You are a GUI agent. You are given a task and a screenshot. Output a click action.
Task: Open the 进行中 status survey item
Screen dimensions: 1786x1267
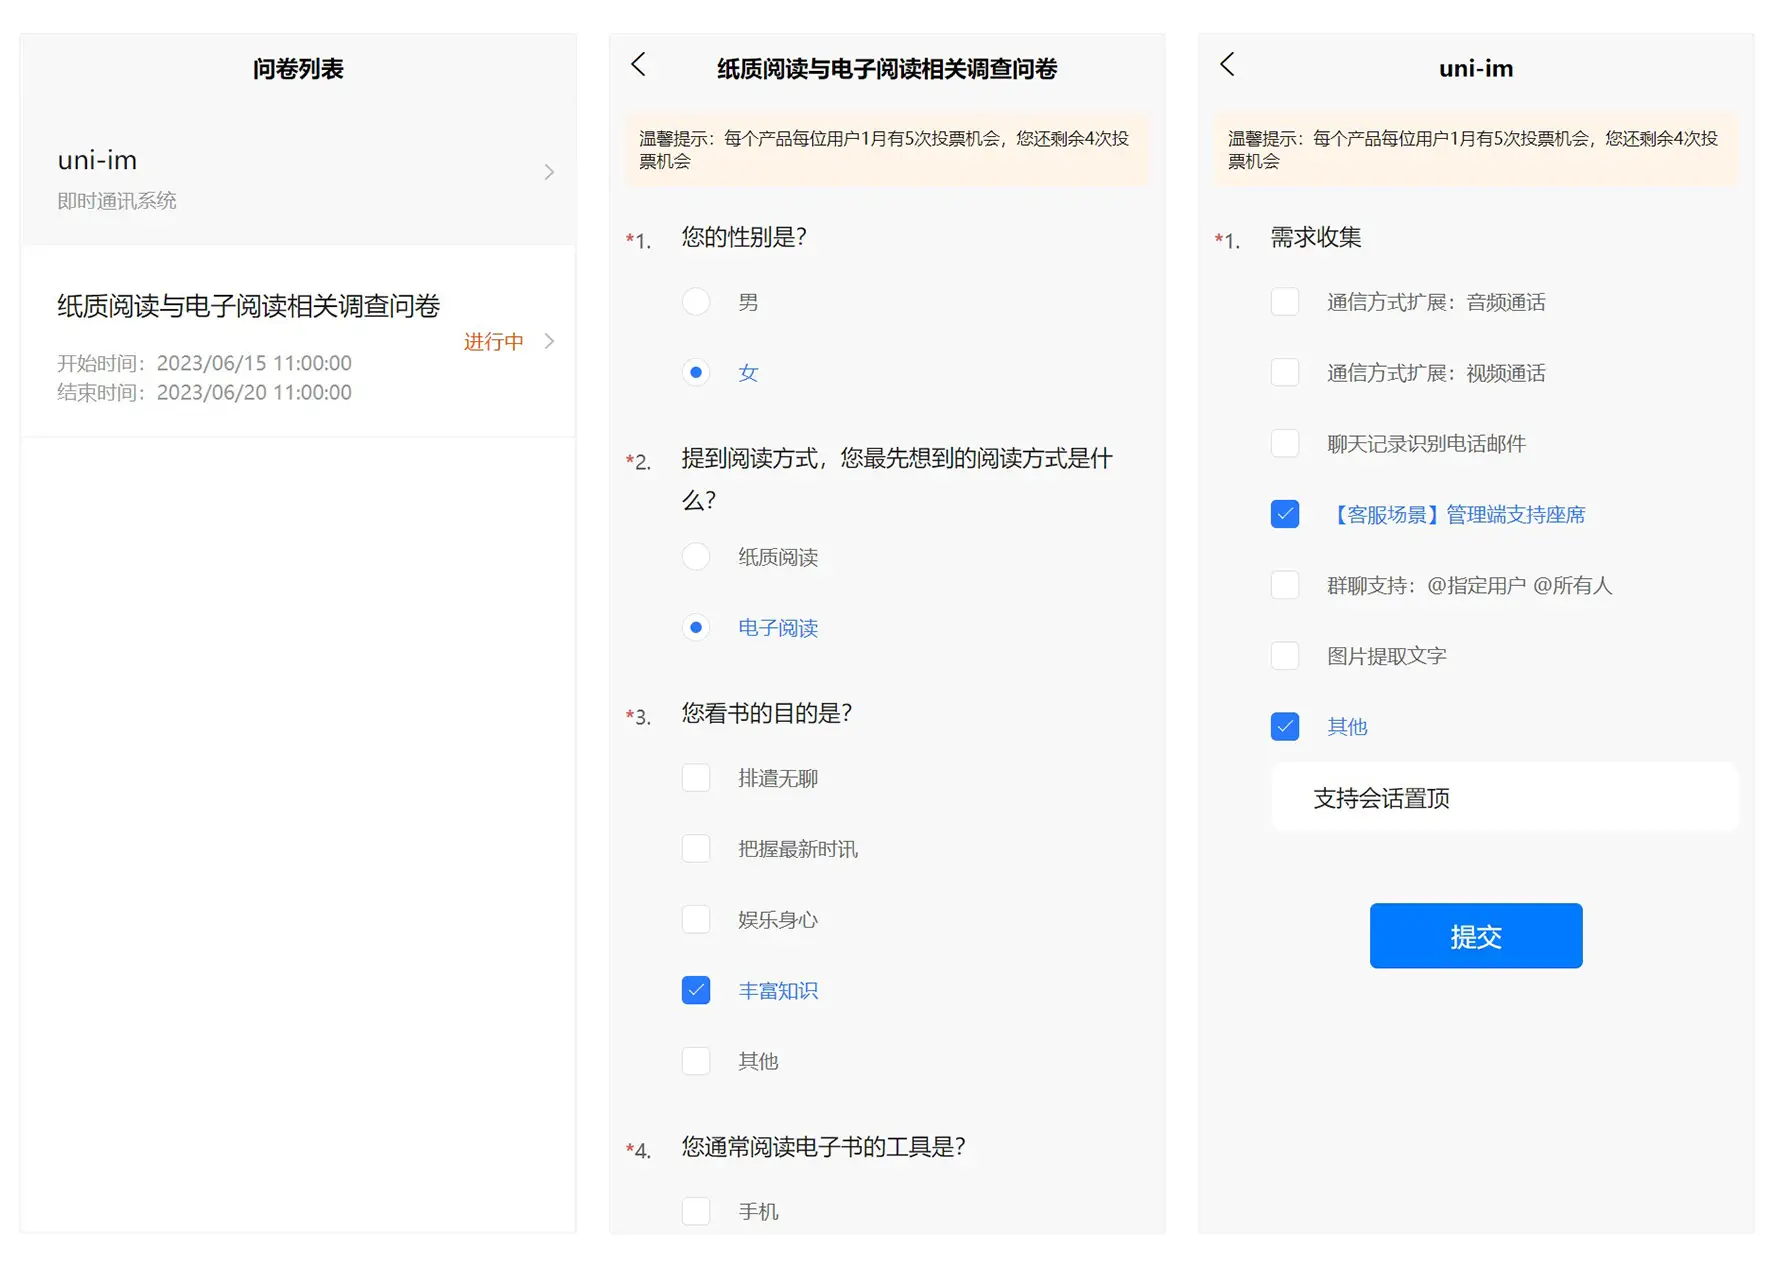click(x=493, y=342)
